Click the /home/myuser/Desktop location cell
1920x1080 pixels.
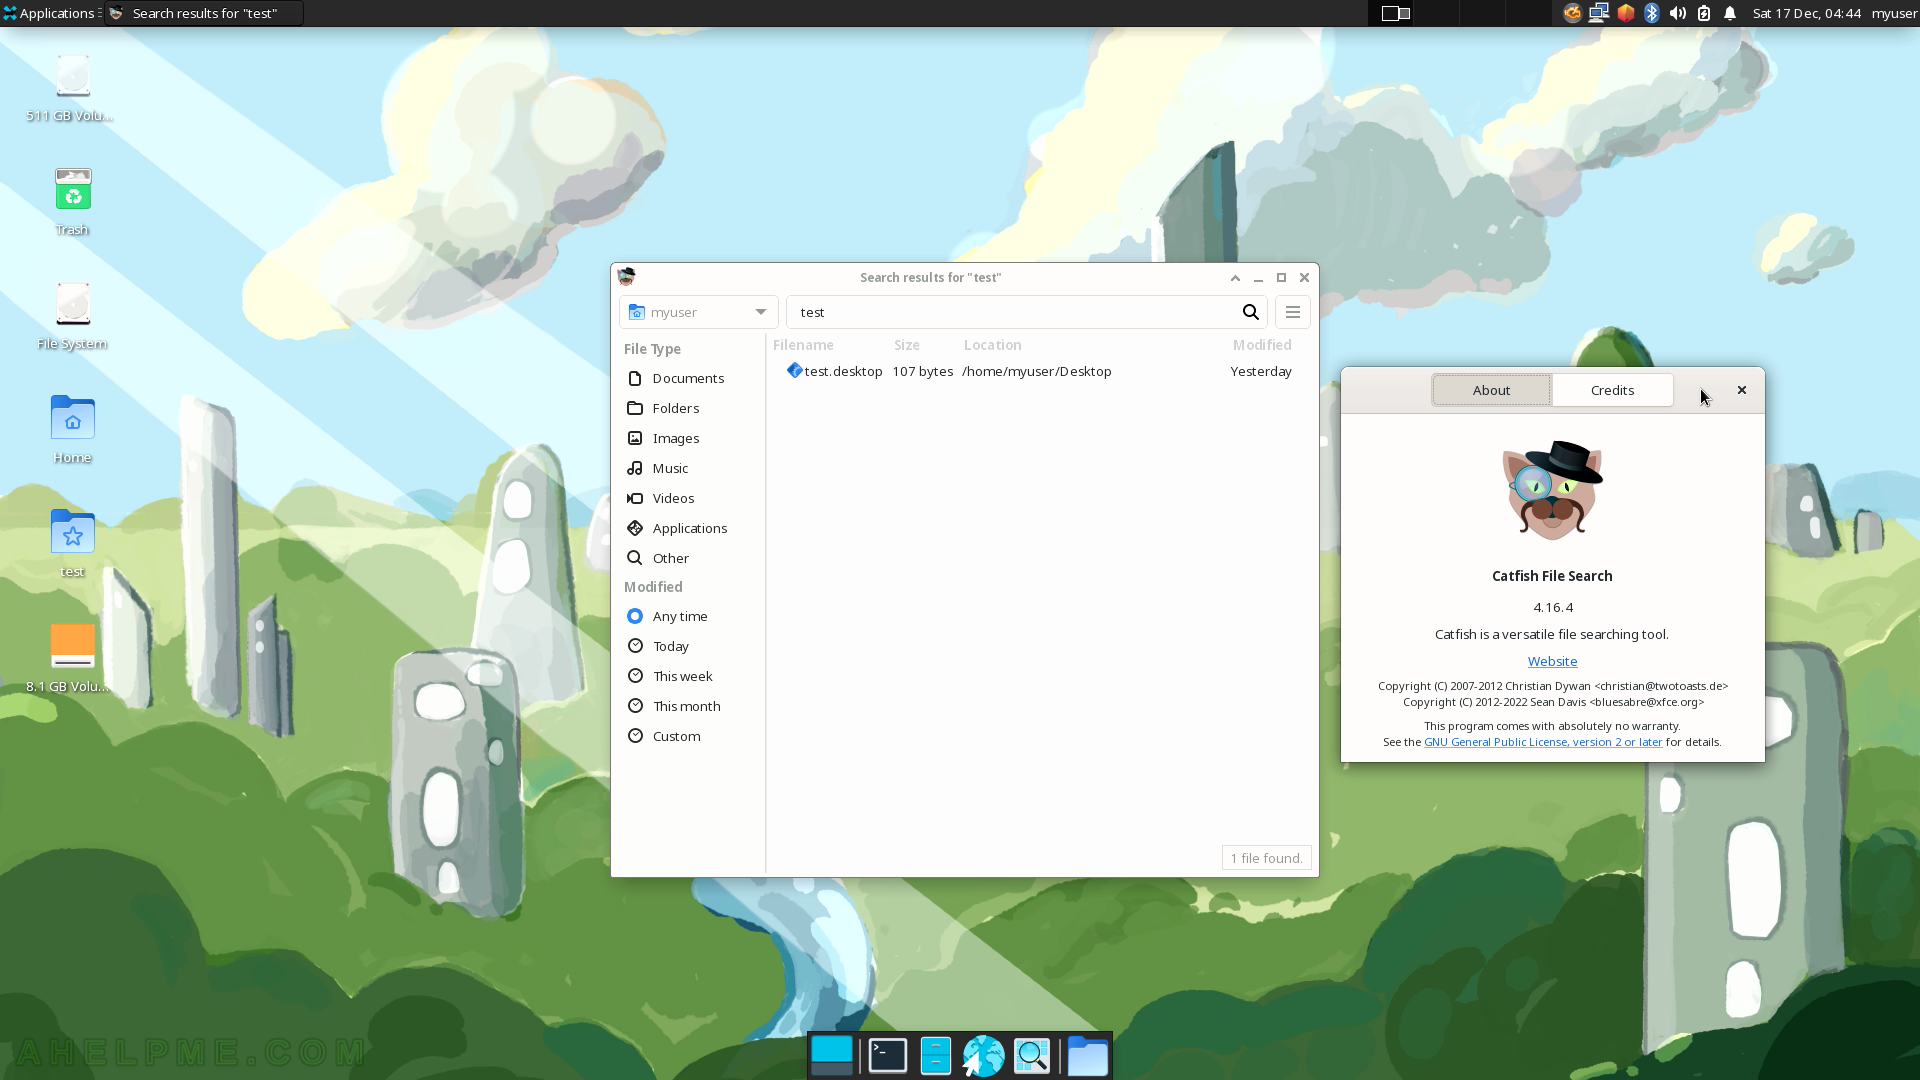point(1037,371)
